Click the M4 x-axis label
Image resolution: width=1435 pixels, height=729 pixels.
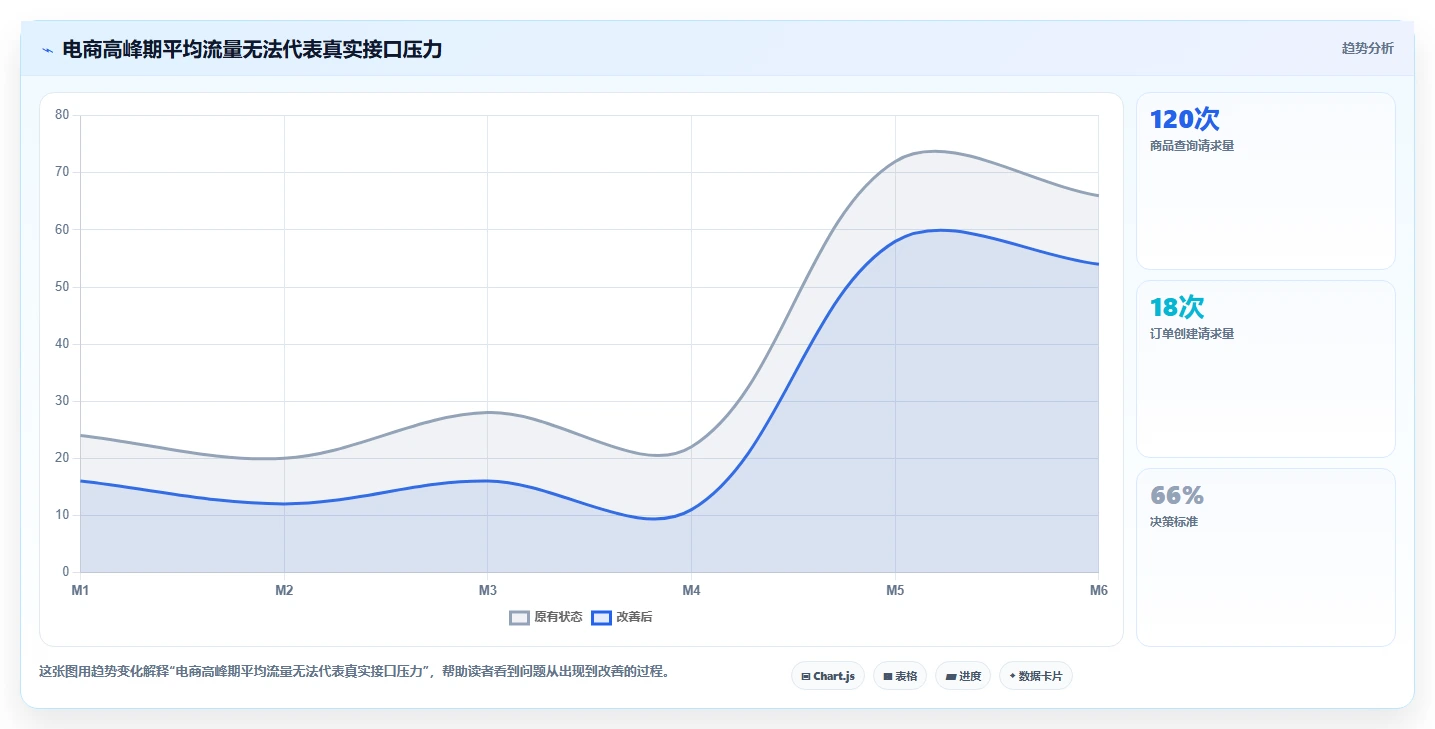[x=691, y=590]
